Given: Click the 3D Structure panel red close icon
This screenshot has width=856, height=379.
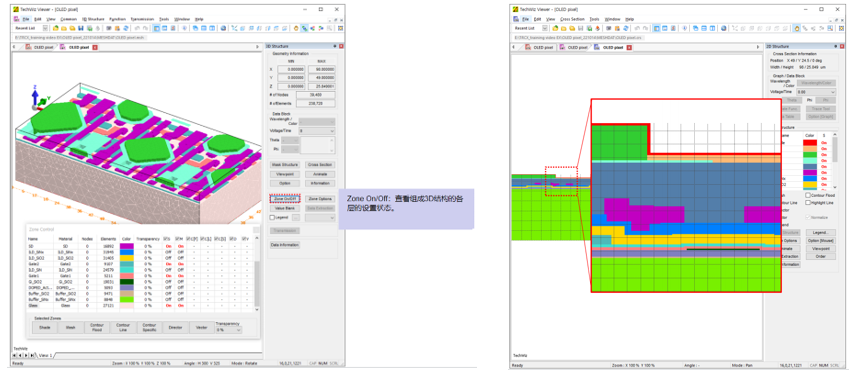Looking at the screenshot, I should click(x=341, y=46).
